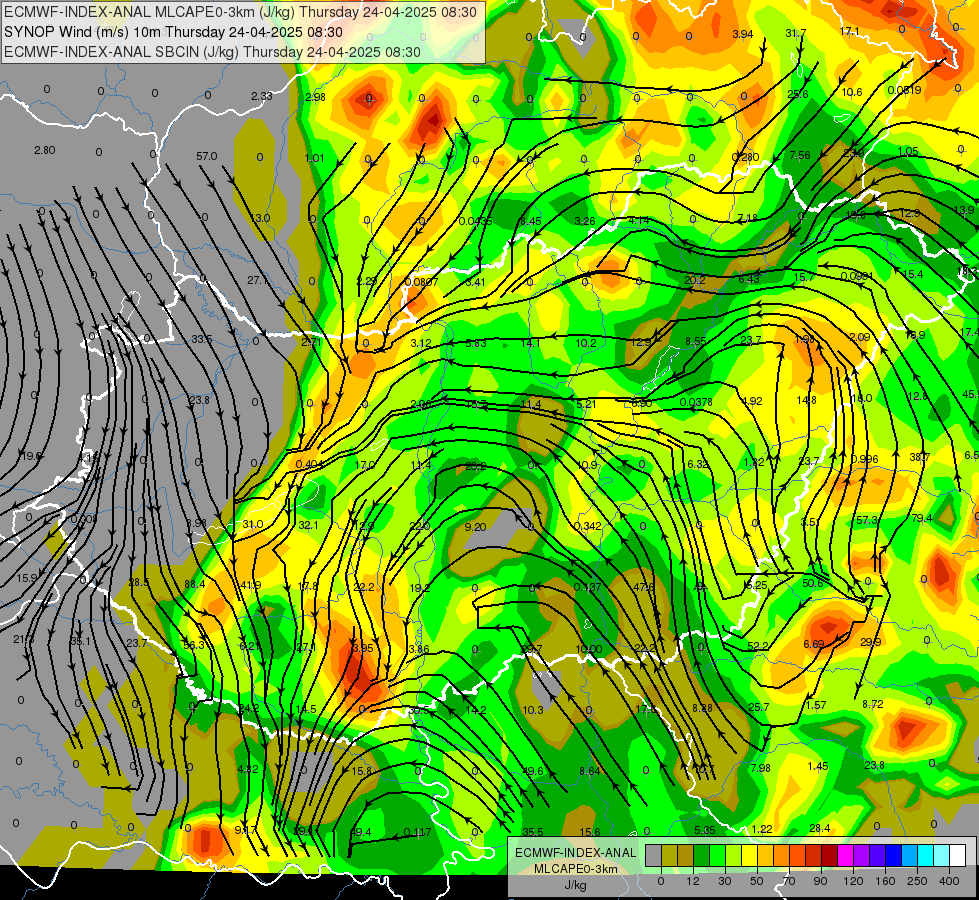979x900 pixels.
Task: Click the station value 0.342 on the map
Action: pyautogui.click(x=588, y=526)
